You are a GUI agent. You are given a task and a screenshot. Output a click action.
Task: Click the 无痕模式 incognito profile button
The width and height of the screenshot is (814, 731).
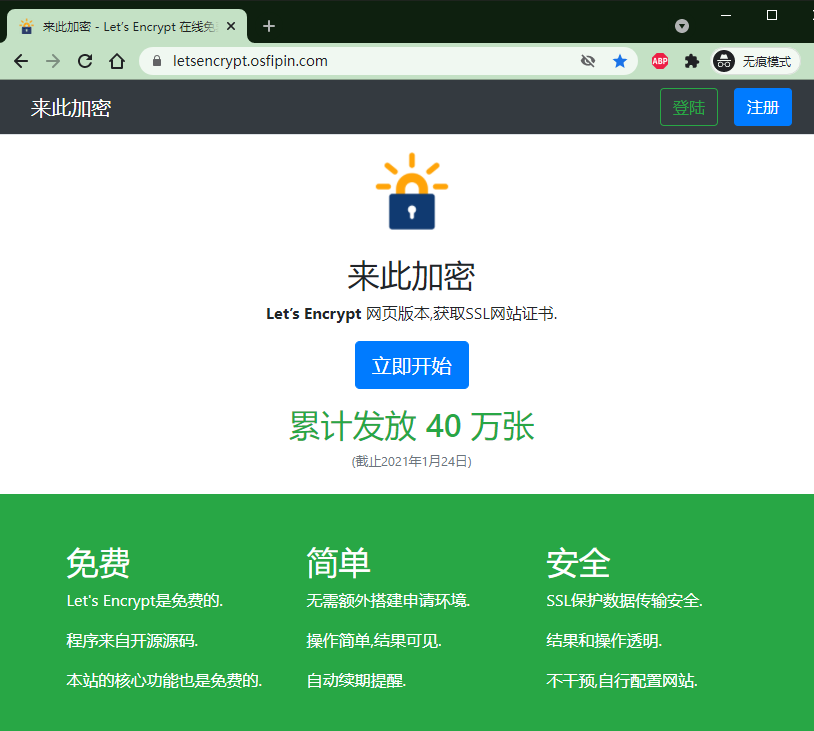pos(756,61)
